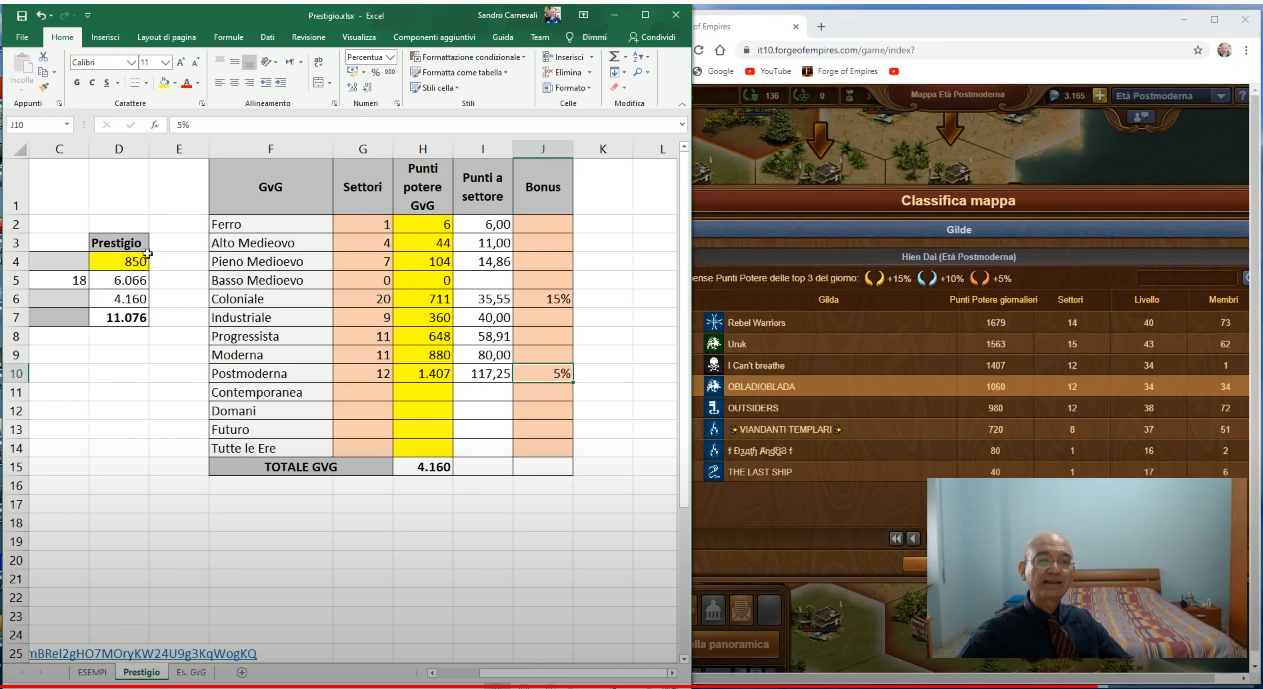Switch to the Inserisci ribbon tab
This screenshot has width=1263, height=689.
(x=105, y=37)
